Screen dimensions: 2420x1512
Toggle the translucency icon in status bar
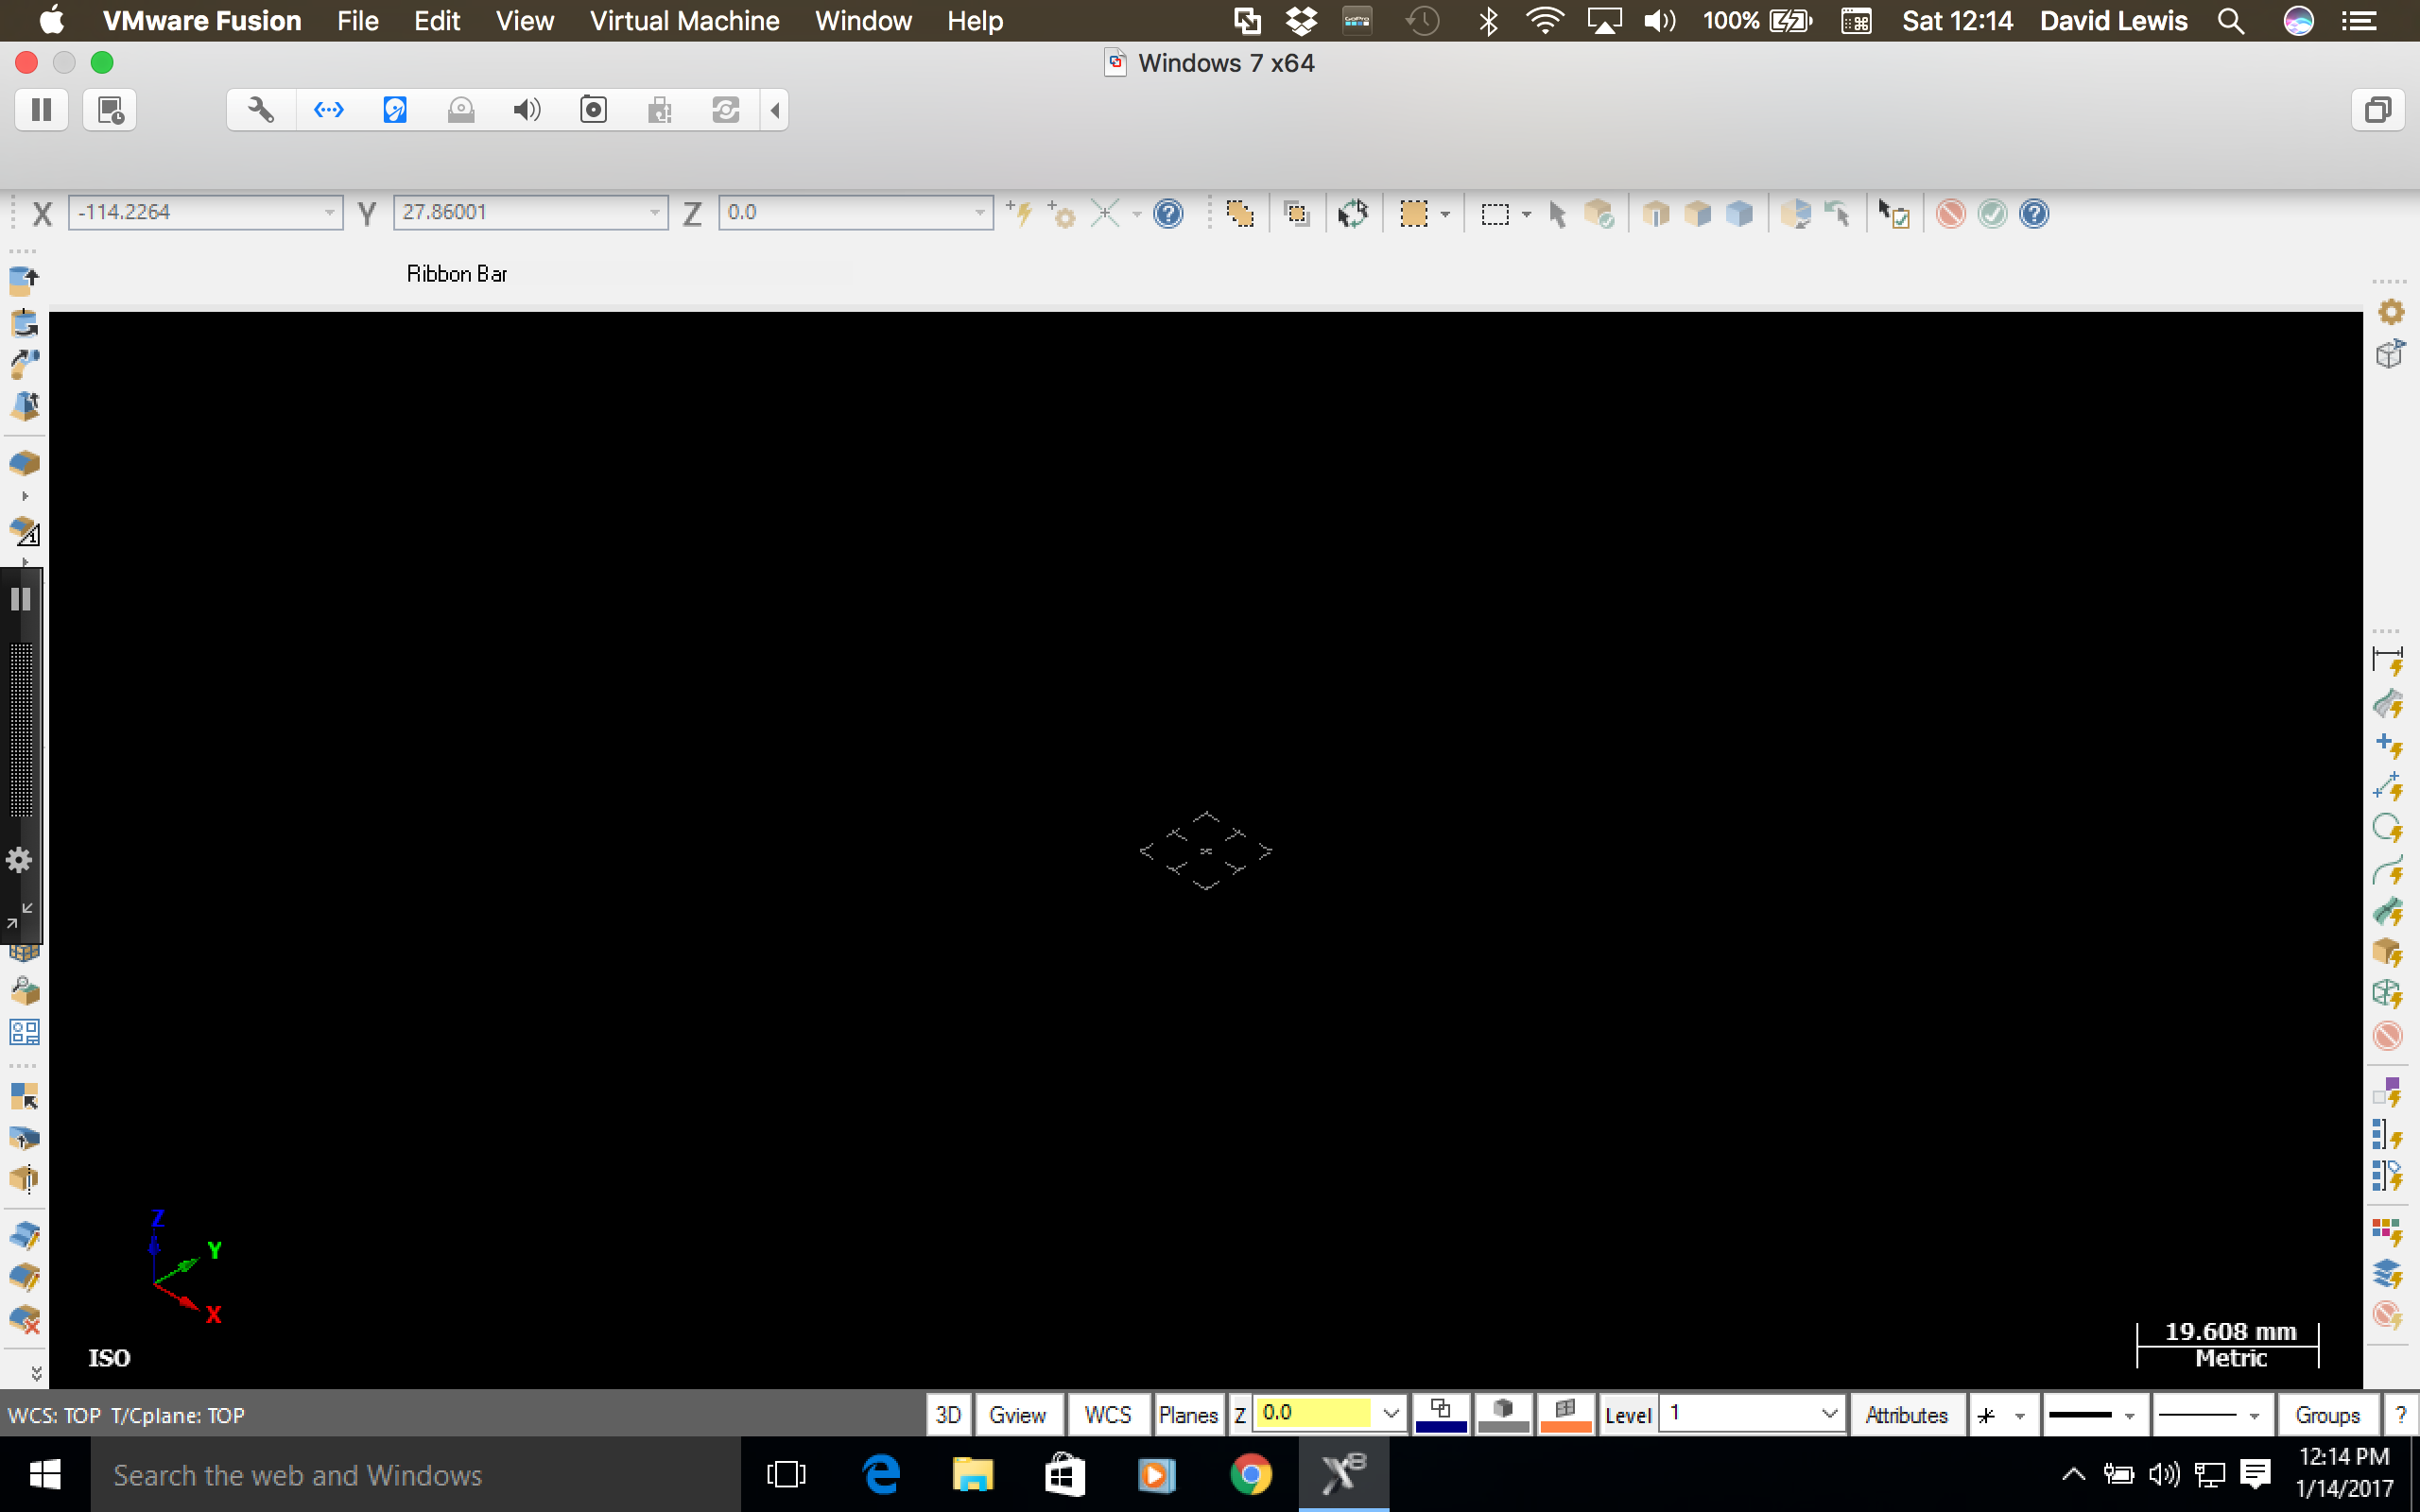1564,1413
